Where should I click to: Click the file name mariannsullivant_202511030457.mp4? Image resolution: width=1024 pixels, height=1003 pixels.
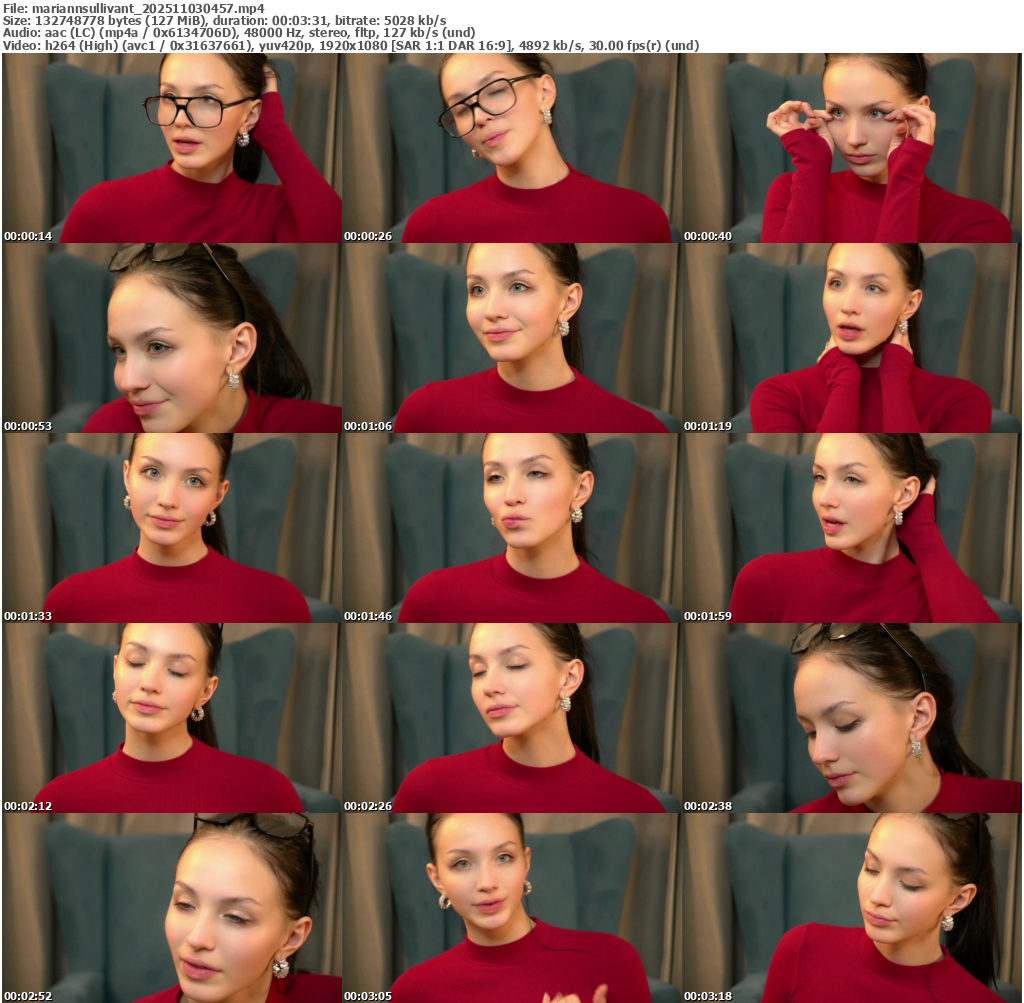pos(148,8)
